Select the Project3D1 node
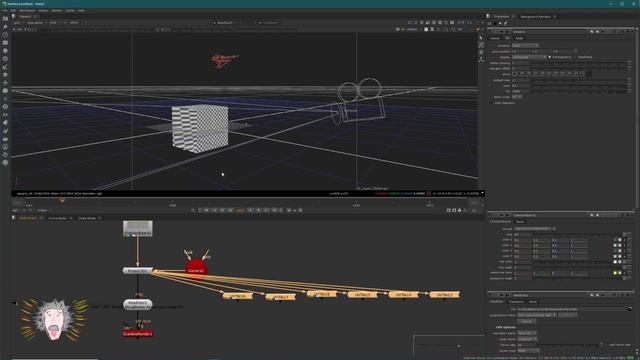This screenshot has width=640, height=360. point(138,271)
